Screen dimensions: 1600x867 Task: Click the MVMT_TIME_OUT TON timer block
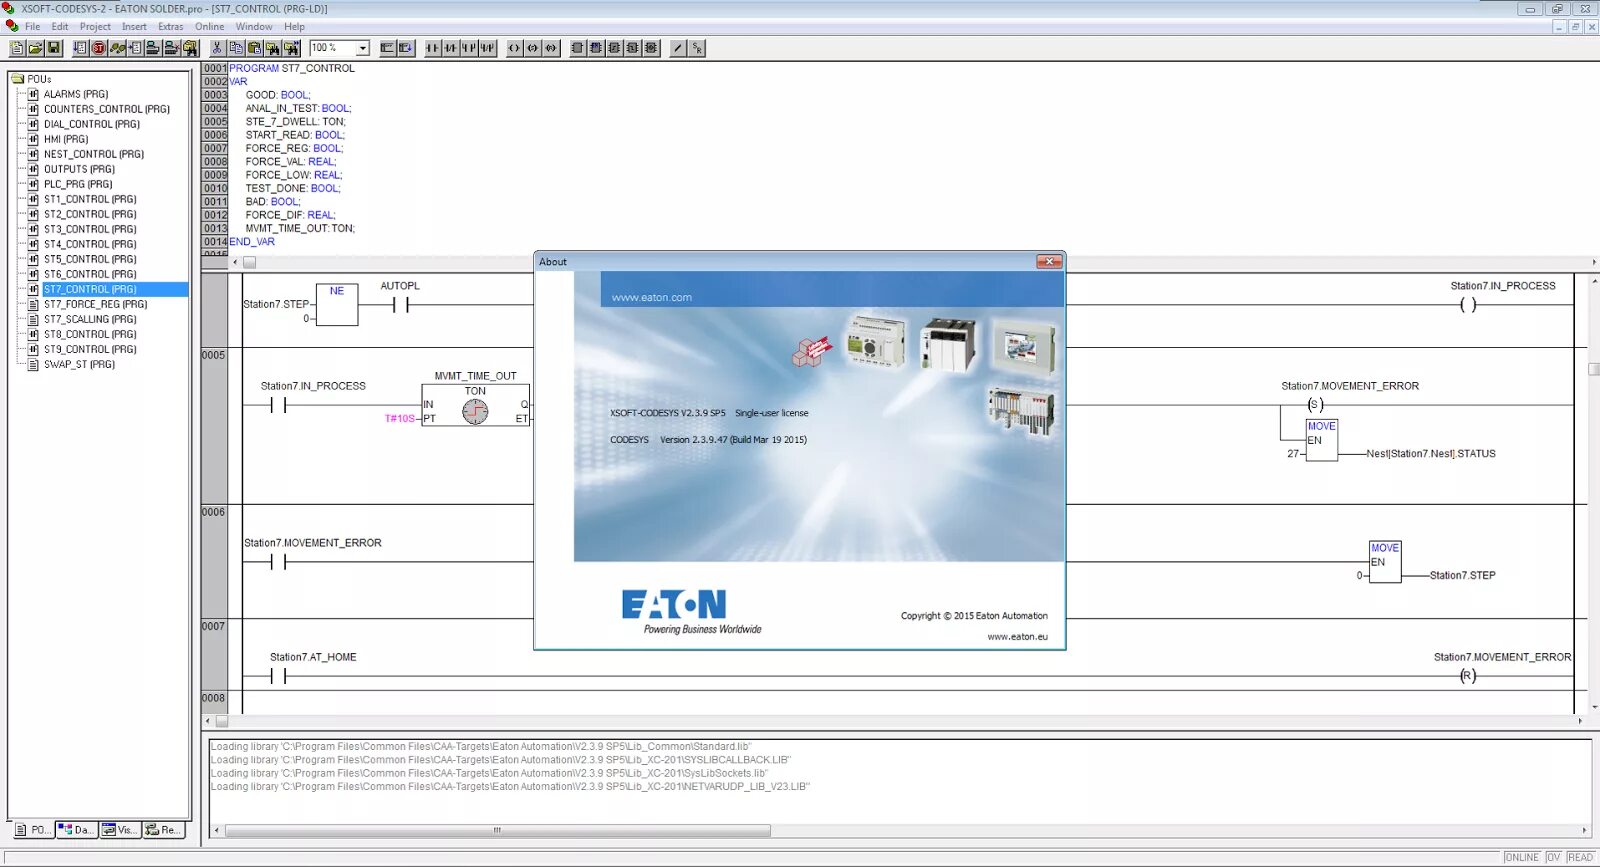point(476,404)
